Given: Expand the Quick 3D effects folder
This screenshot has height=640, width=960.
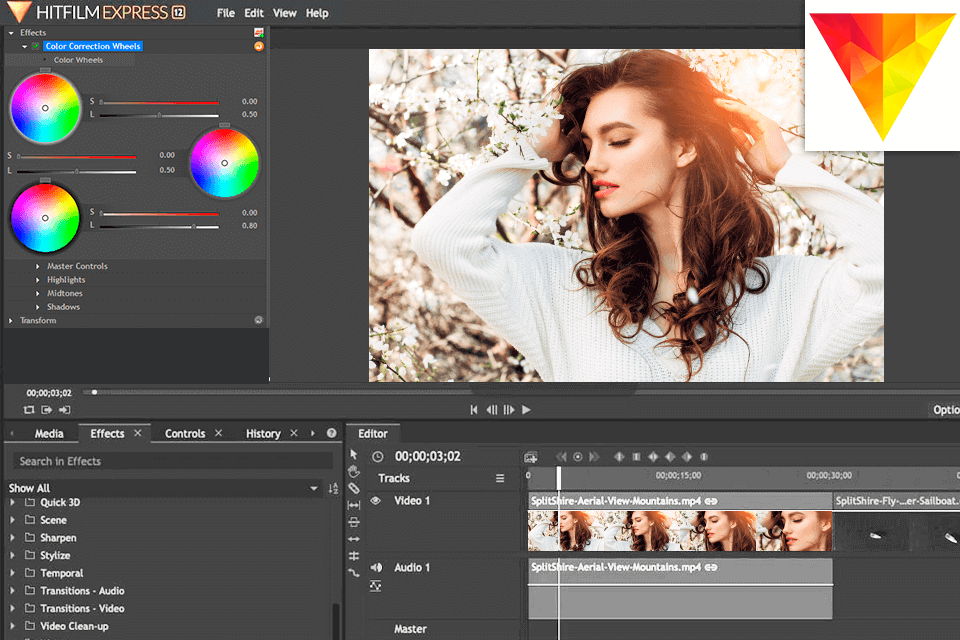Looking at the screenshot, I should coord(12,502).
